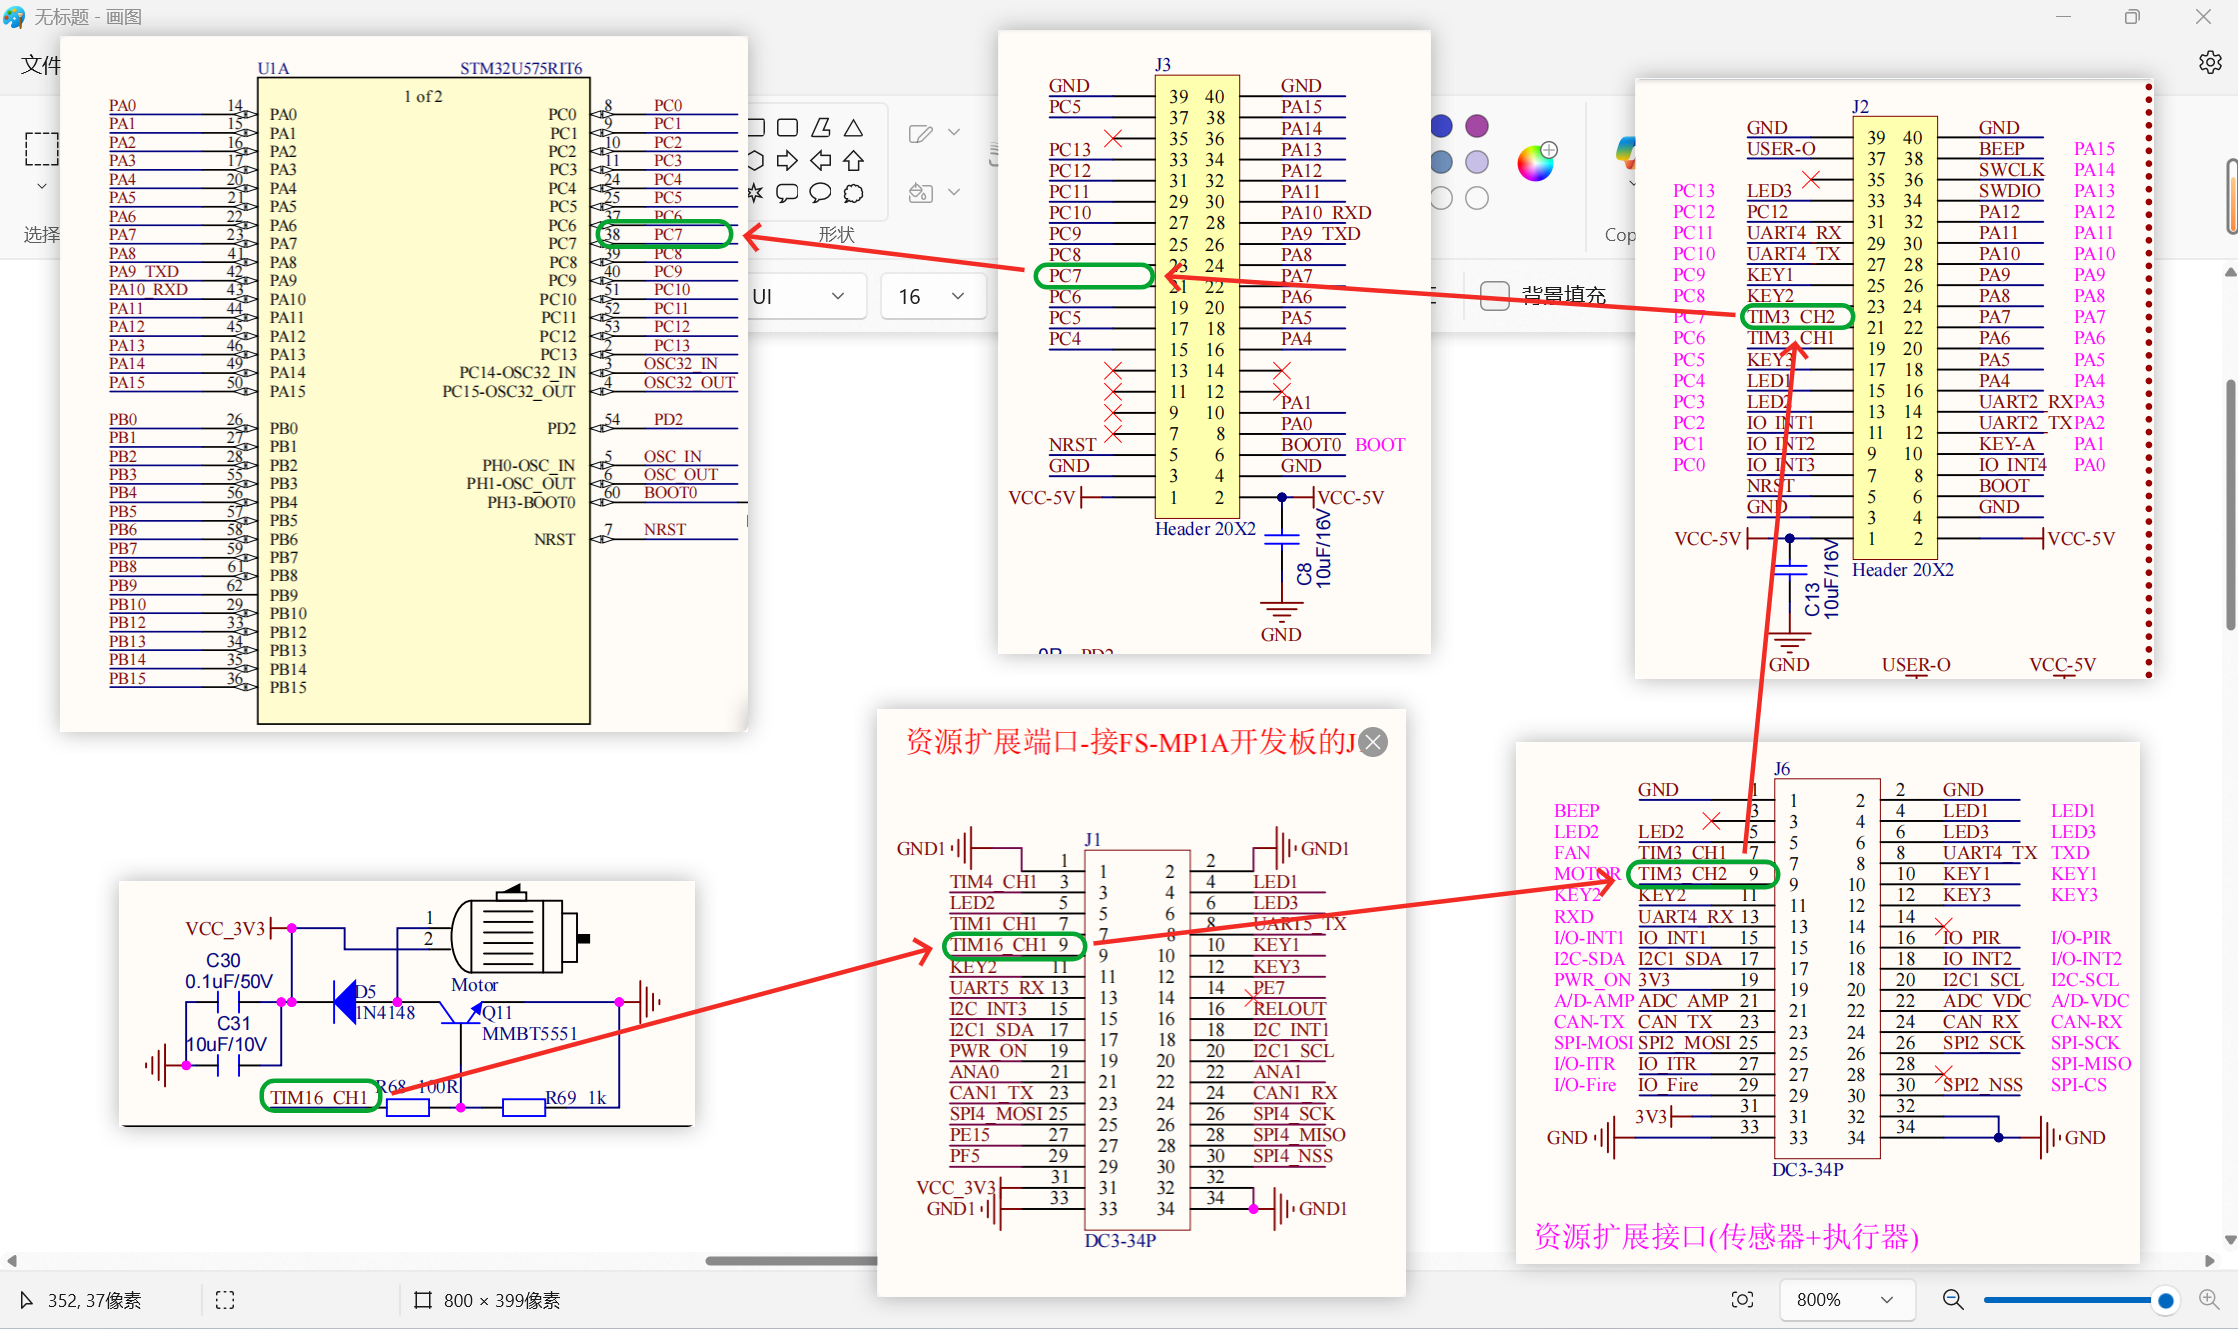The height and width of the screenshot is (1329, 2238).
Task: Choose the steel blue color swatch
Action: pos(1441,162)
